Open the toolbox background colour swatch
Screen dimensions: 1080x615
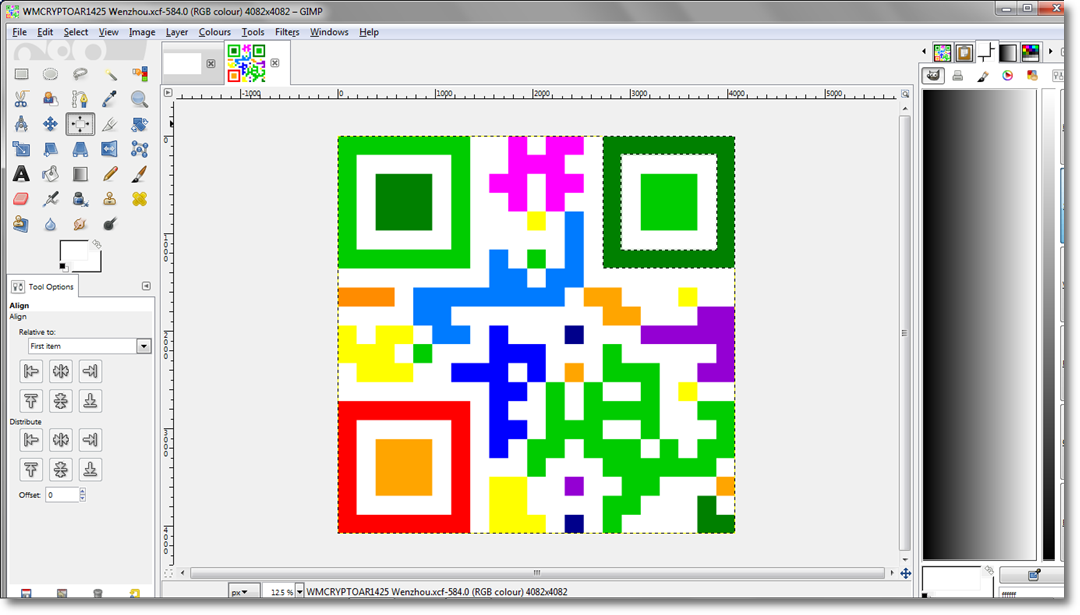(95, 264)
